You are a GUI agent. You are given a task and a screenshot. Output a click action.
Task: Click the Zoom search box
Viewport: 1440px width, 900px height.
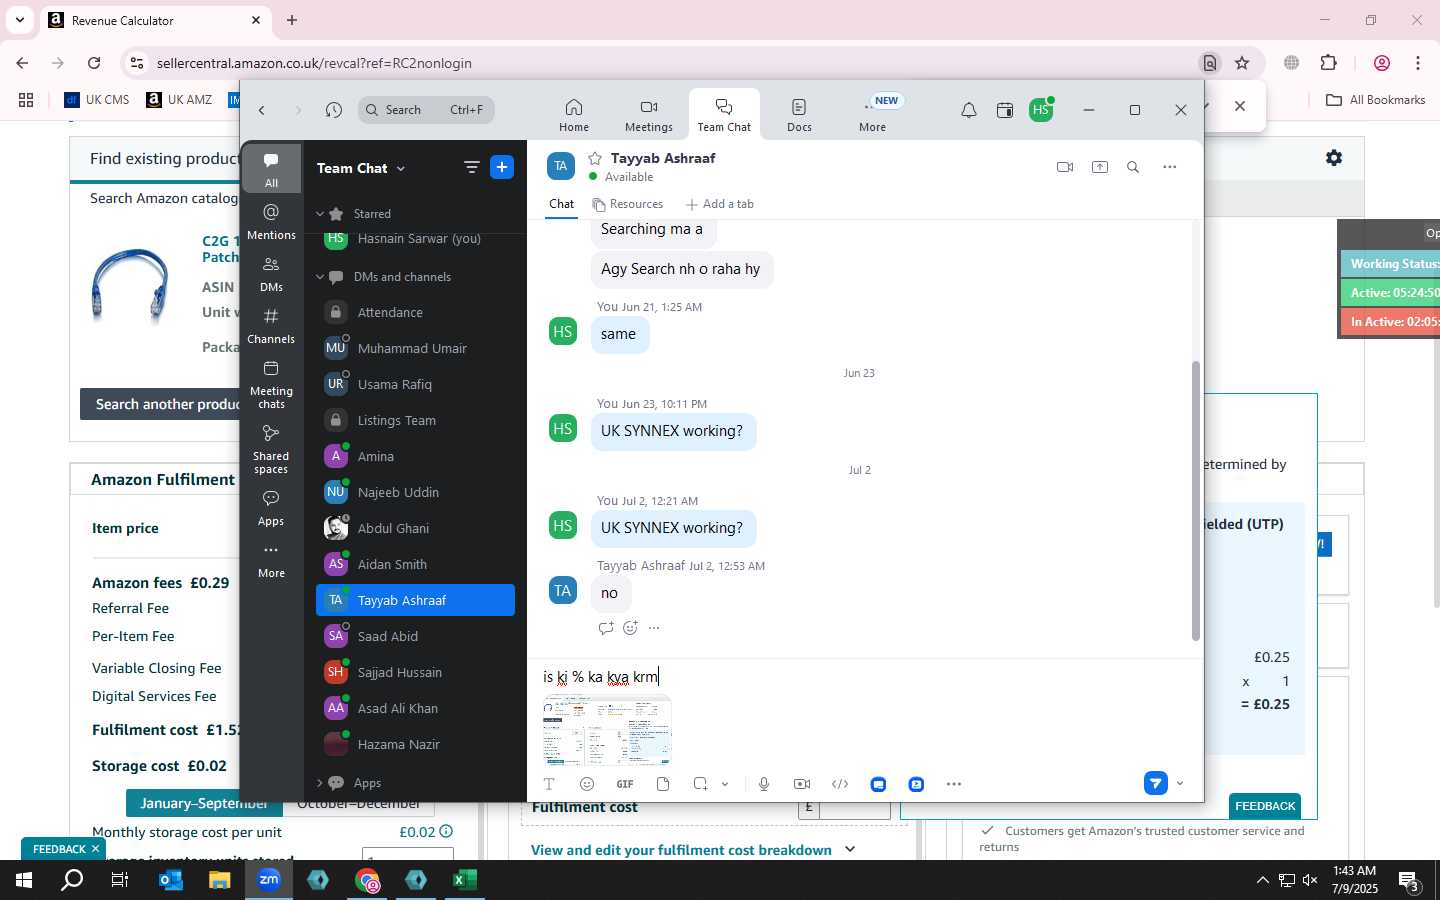[426, 110]
